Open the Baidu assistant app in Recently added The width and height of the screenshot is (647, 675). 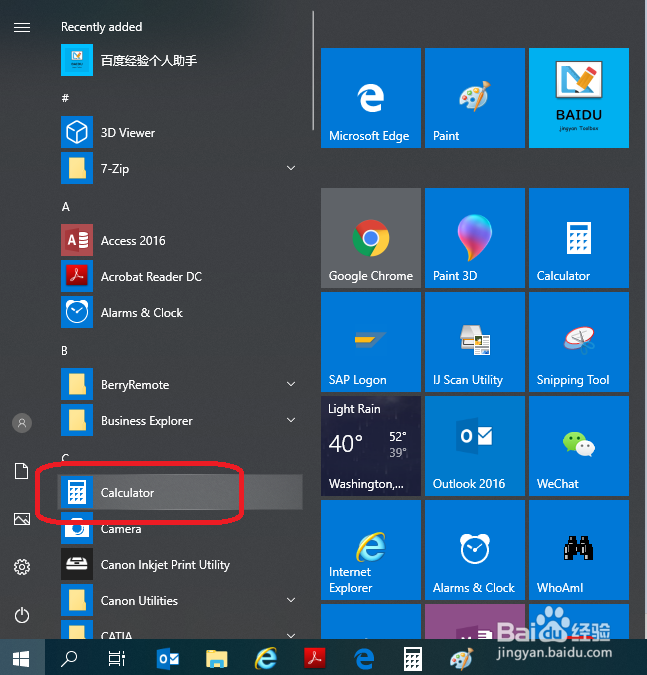click(180, 60)
